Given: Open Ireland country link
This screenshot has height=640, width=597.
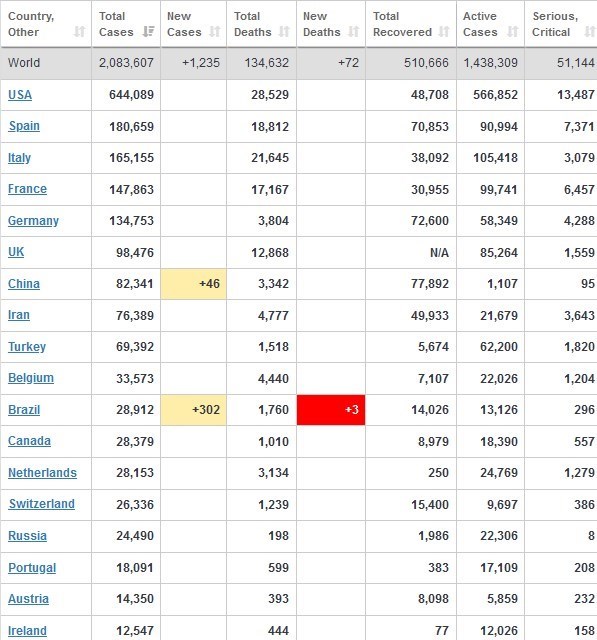Looking at the screenshot, I should click(x=27, y=631).
